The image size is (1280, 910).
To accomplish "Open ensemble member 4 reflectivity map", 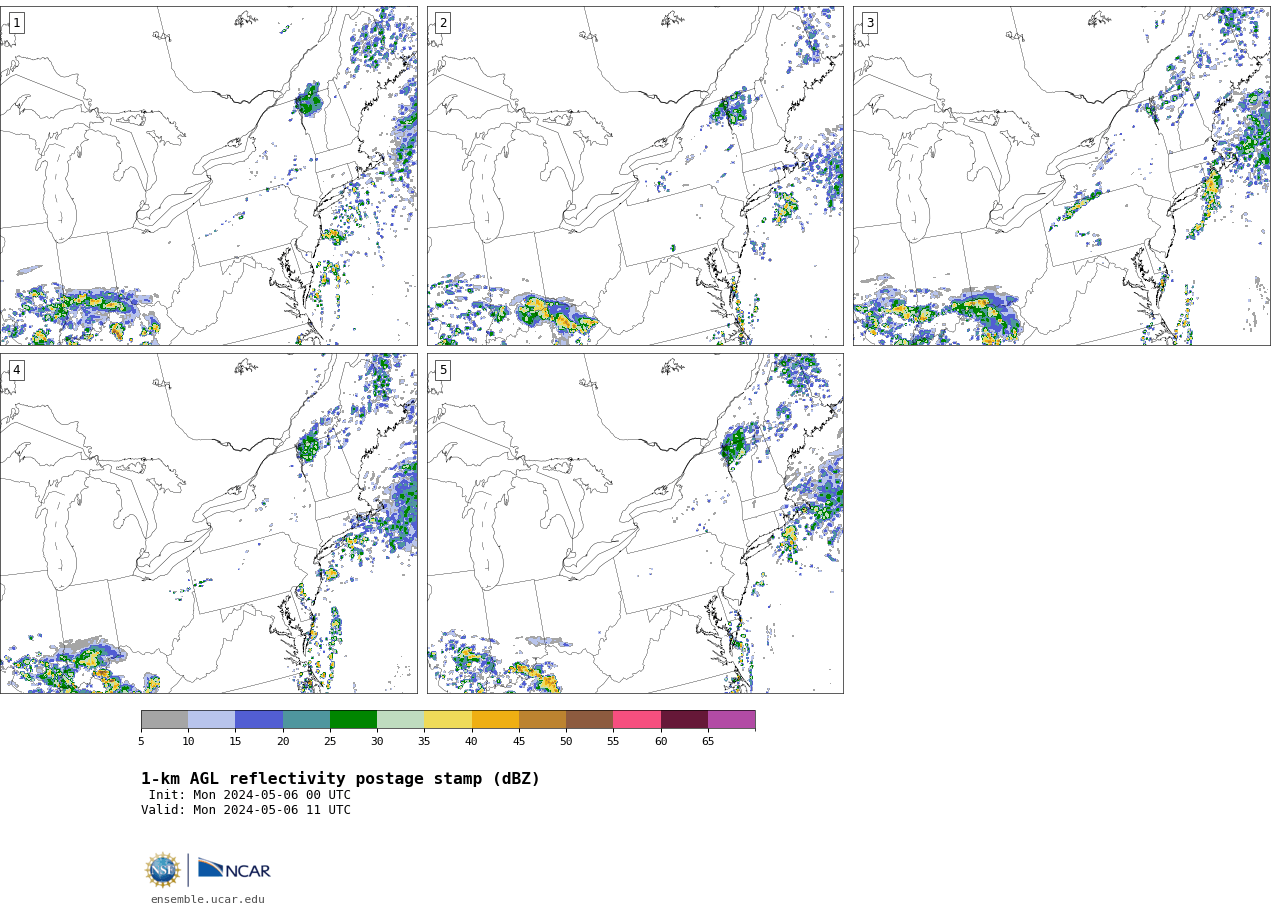I will point(208,523).
